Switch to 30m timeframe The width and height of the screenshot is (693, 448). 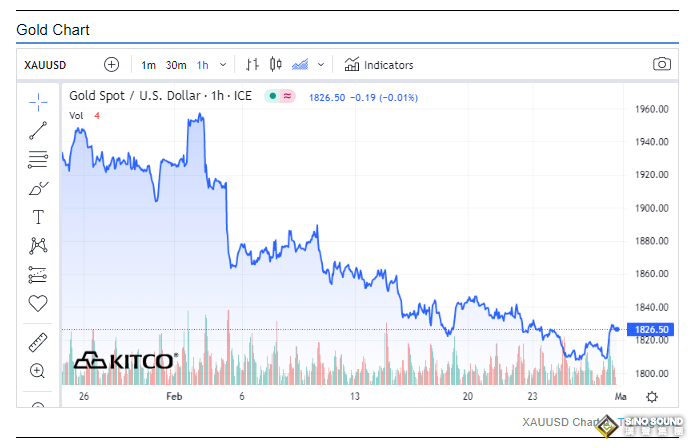coord(175,65)
